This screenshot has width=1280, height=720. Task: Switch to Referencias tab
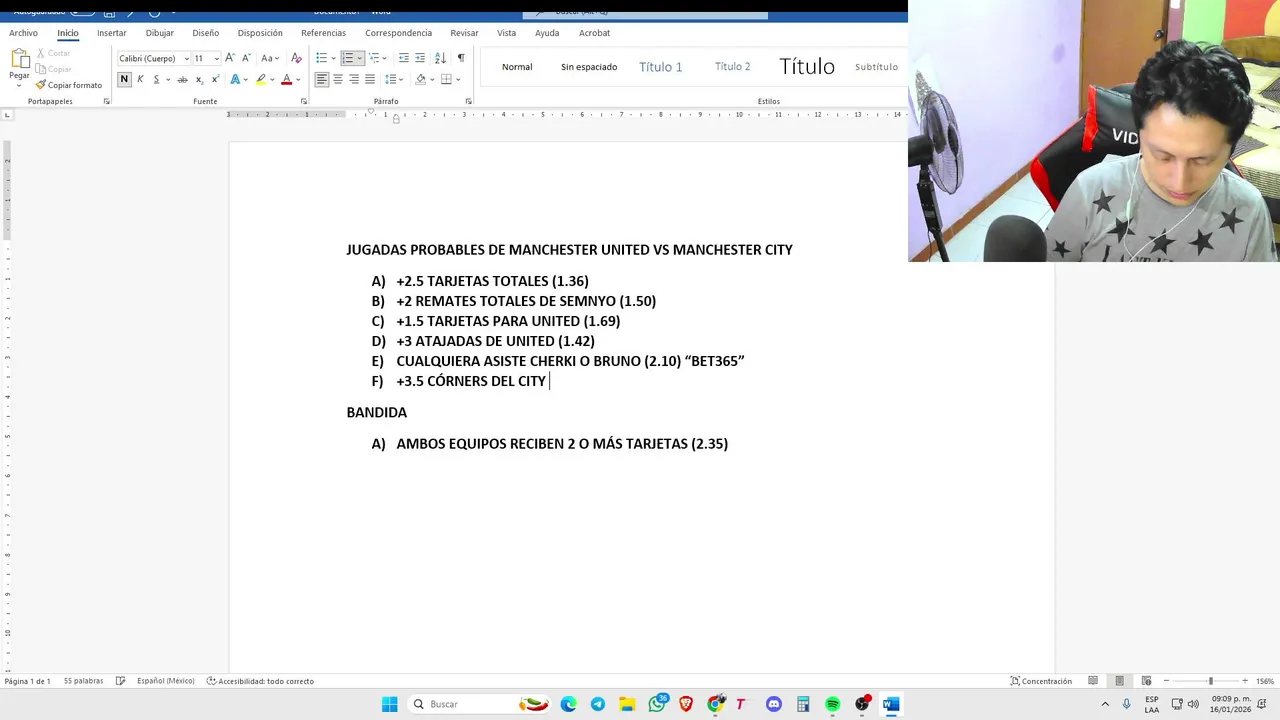(x=323, y=33)
